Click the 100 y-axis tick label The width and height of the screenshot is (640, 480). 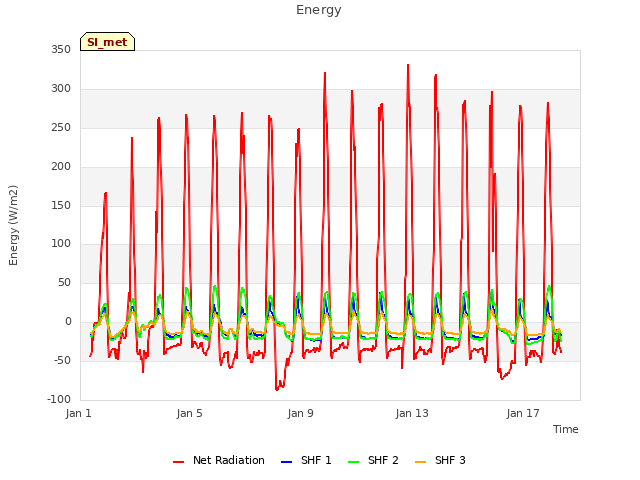(x=61, y=244)
